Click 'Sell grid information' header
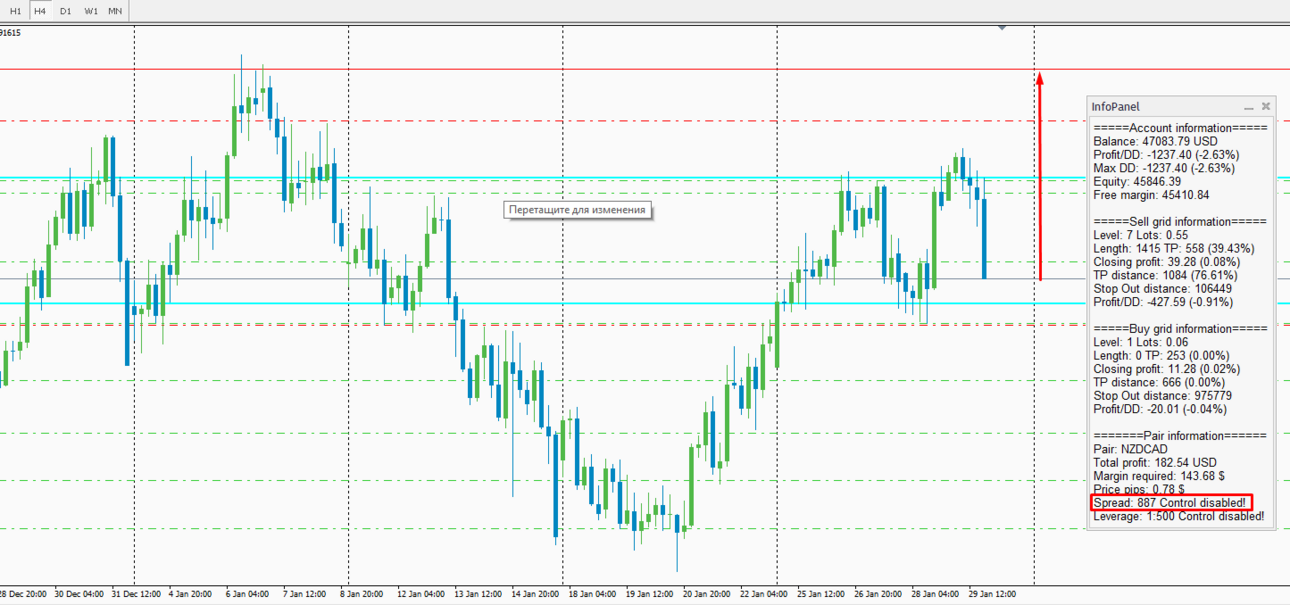The height and width of the screenshot is (605, 1290). tap(1180, 222)
